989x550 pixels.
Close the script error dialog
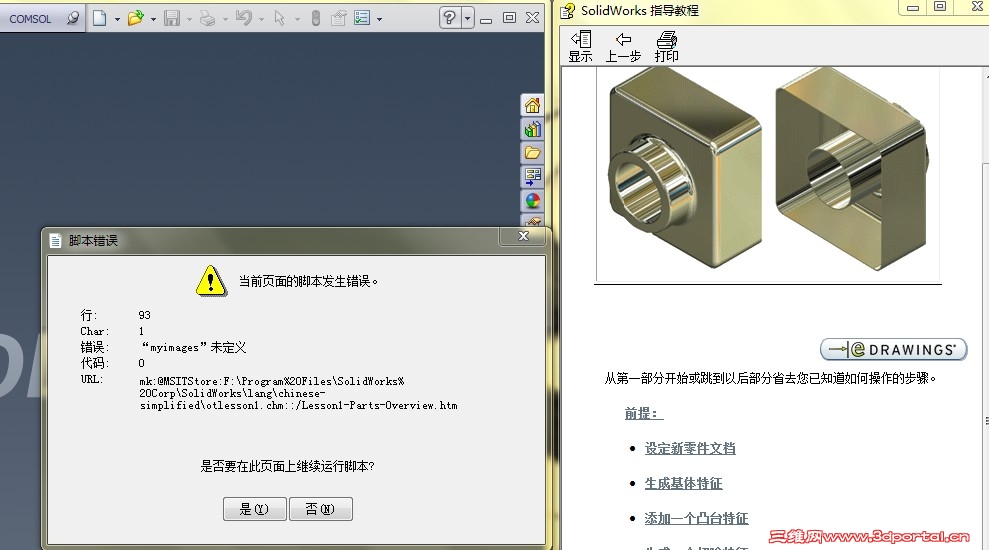click(x=524, y=236)
